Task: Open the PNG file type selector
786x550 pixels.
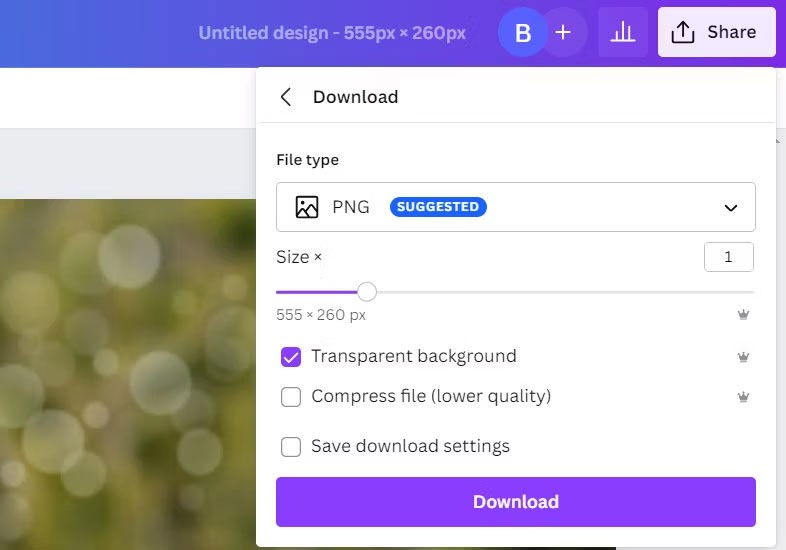Action: click(x=515, y=207)
